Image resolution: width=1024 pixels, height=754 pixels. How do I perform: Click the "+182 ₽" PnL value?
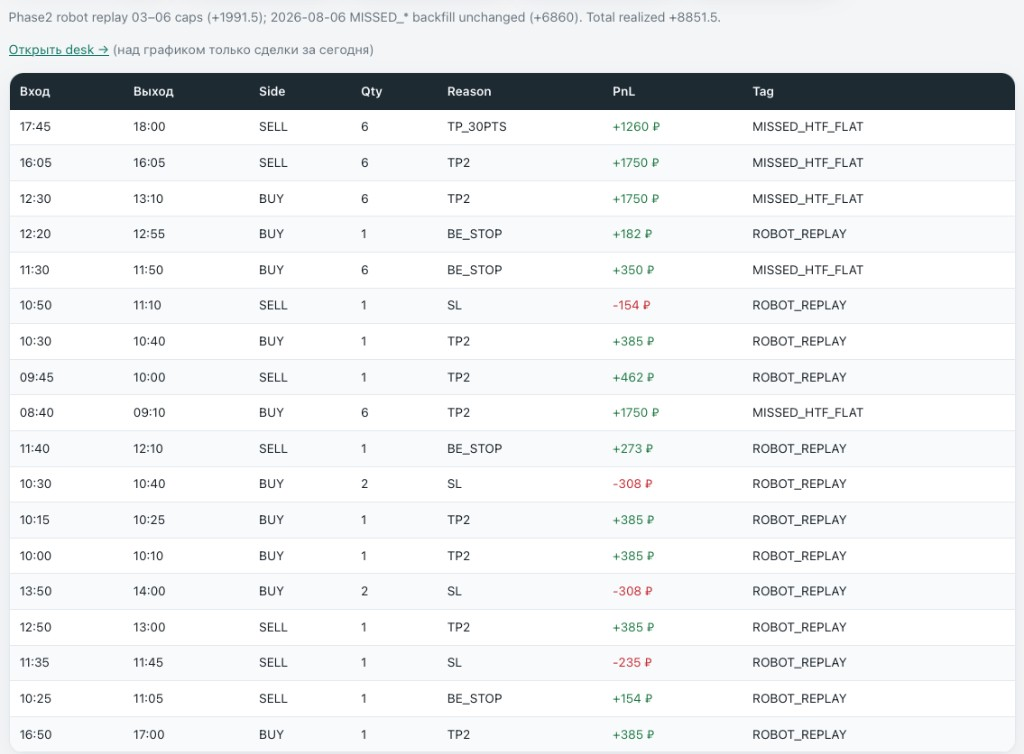632,234
